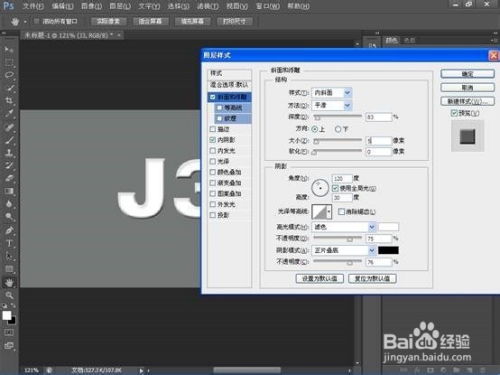Select the Brush tool
The width and height of the screenshot is (500, 375).
click(9, 140)
